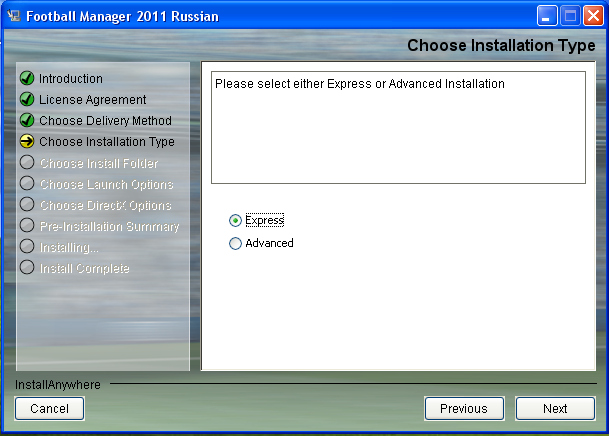609x436 pixels.
Task: Go back with the Previous button
Action: coord(464,408)
